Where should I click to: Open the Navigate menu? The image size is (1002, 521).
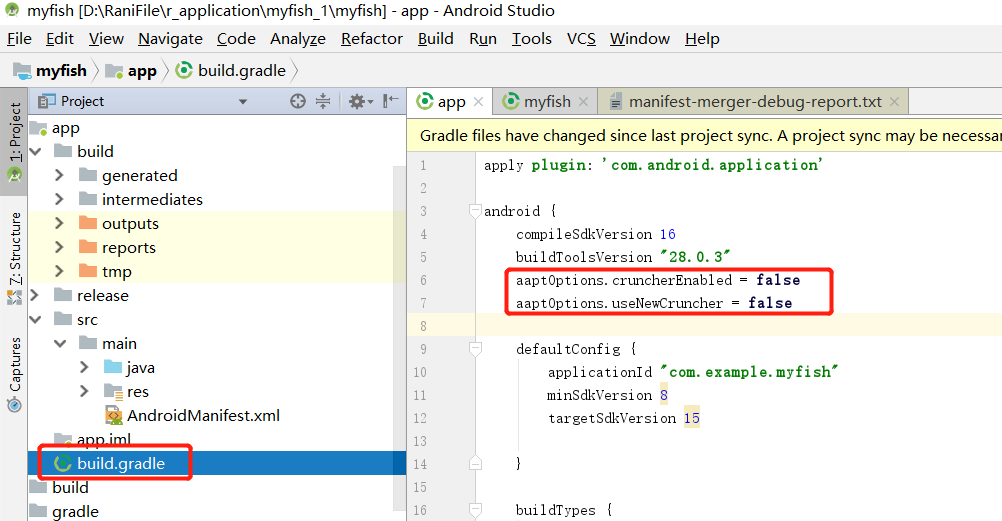170,39
